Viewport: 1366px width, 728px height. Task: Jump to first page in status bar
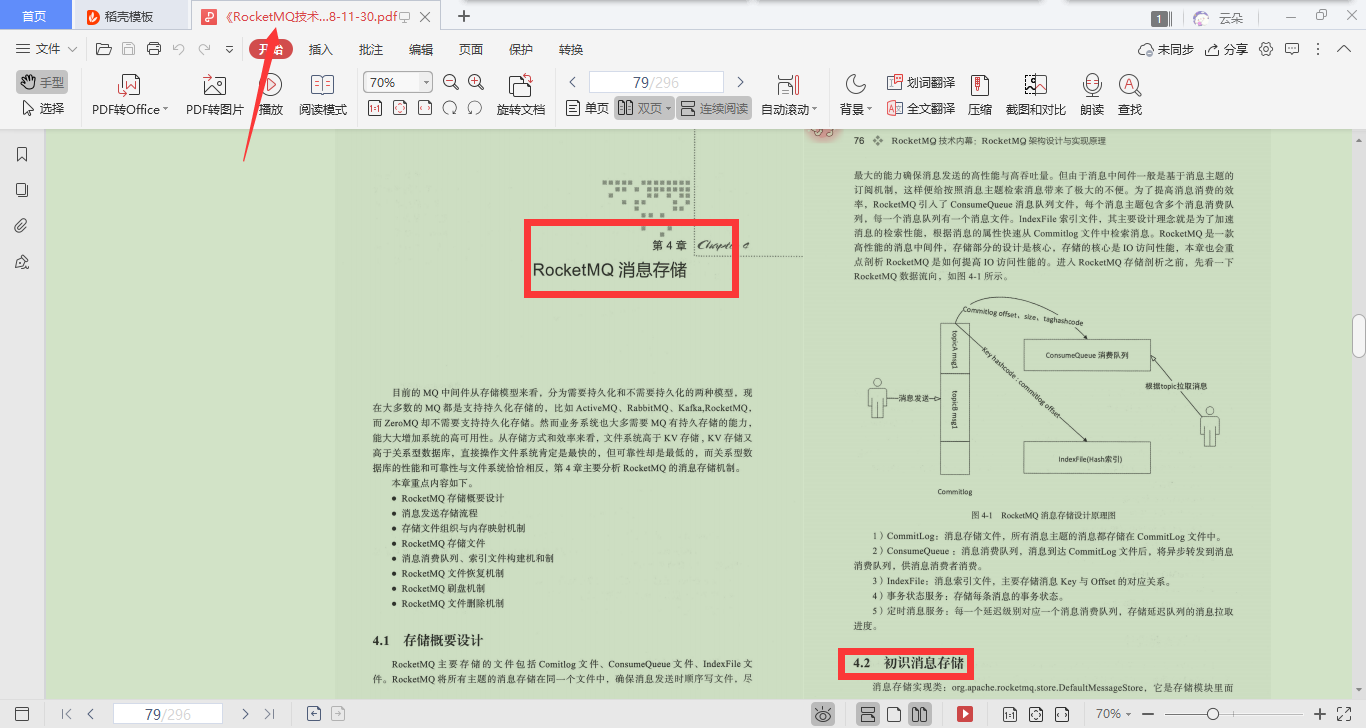(67, 714)
